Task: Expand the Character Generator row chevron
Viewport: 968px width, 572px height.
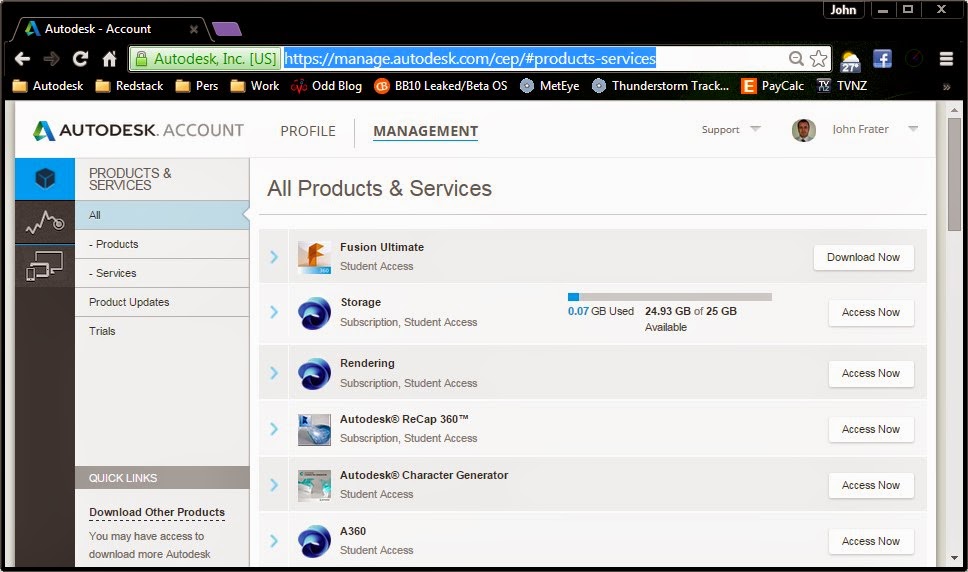Action: coord(274,485)
